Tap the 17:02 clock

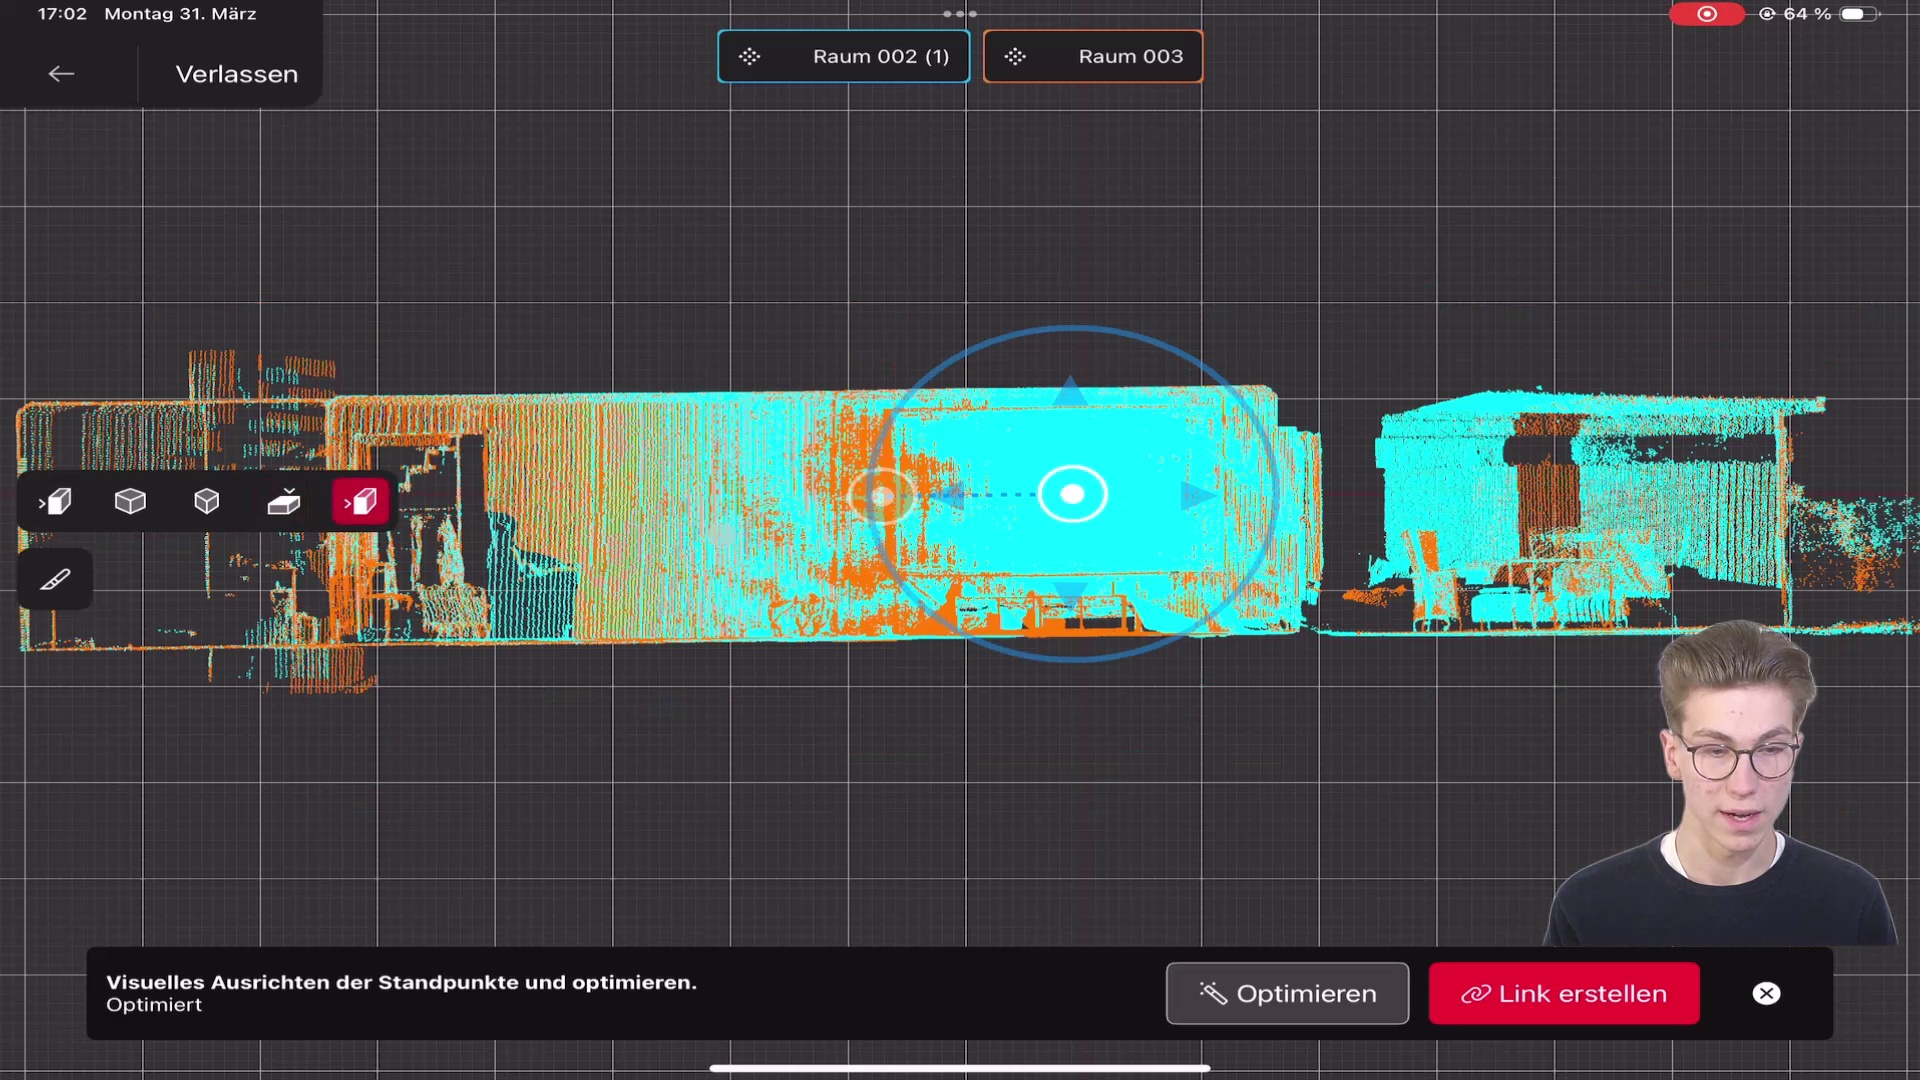click(62, 14)
